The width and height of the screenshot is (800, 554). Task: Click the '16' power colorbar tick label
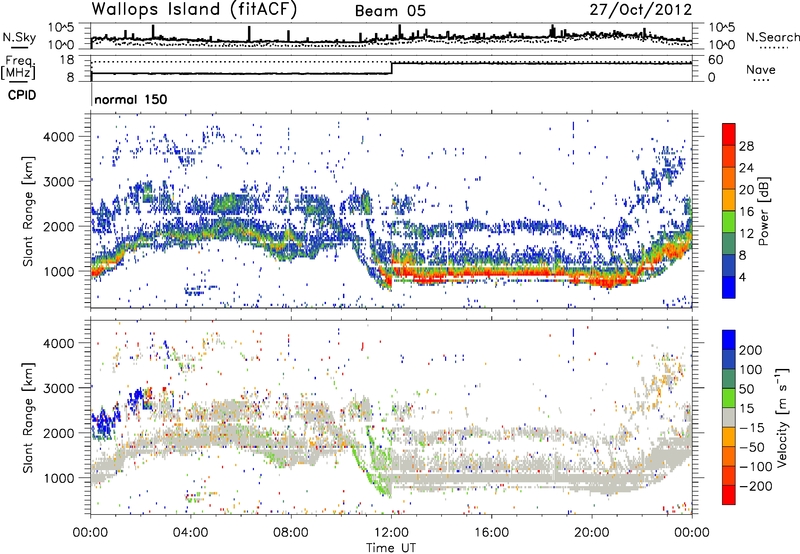[x=746, y=211]
